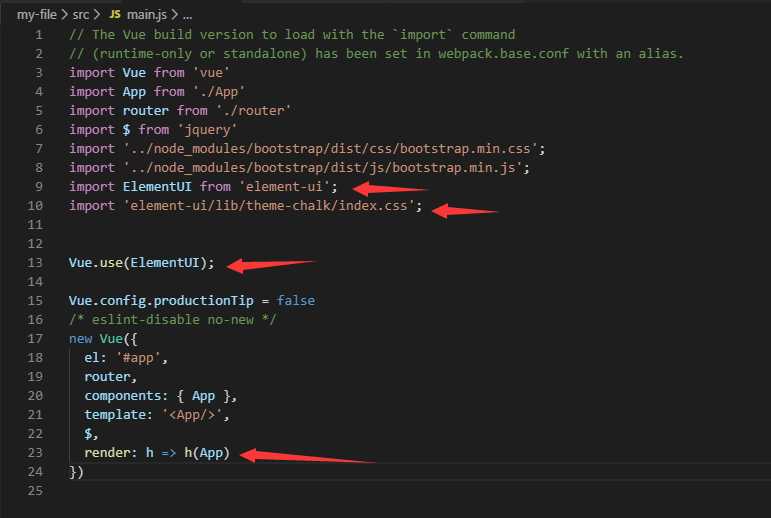Click Vue.config.productionTip property
The image size is (771, 518).
(161, 301)
